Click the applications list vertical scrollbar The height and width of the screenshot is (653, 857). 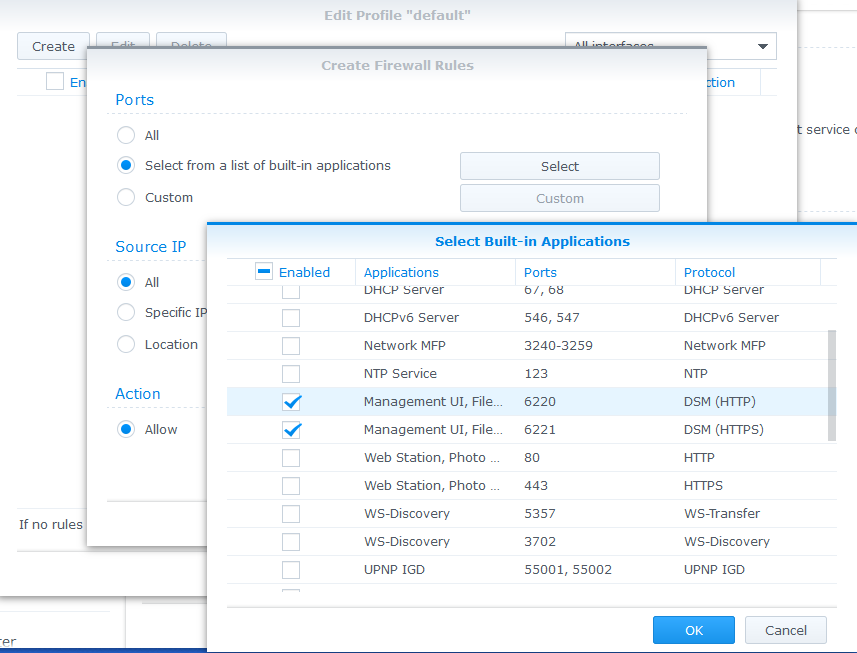tap(832, 385)
